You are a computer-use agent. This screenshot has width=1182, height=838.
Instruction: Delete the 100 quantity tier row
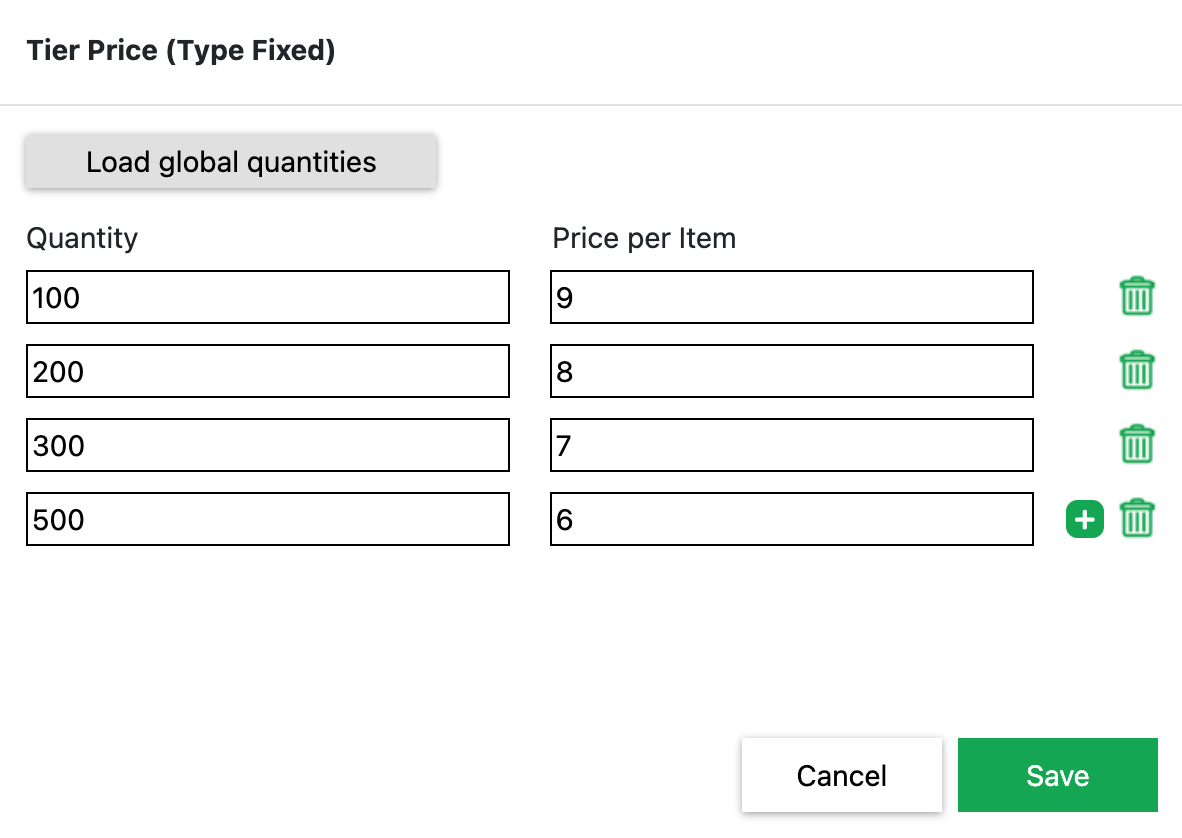tap(1136, 297)
